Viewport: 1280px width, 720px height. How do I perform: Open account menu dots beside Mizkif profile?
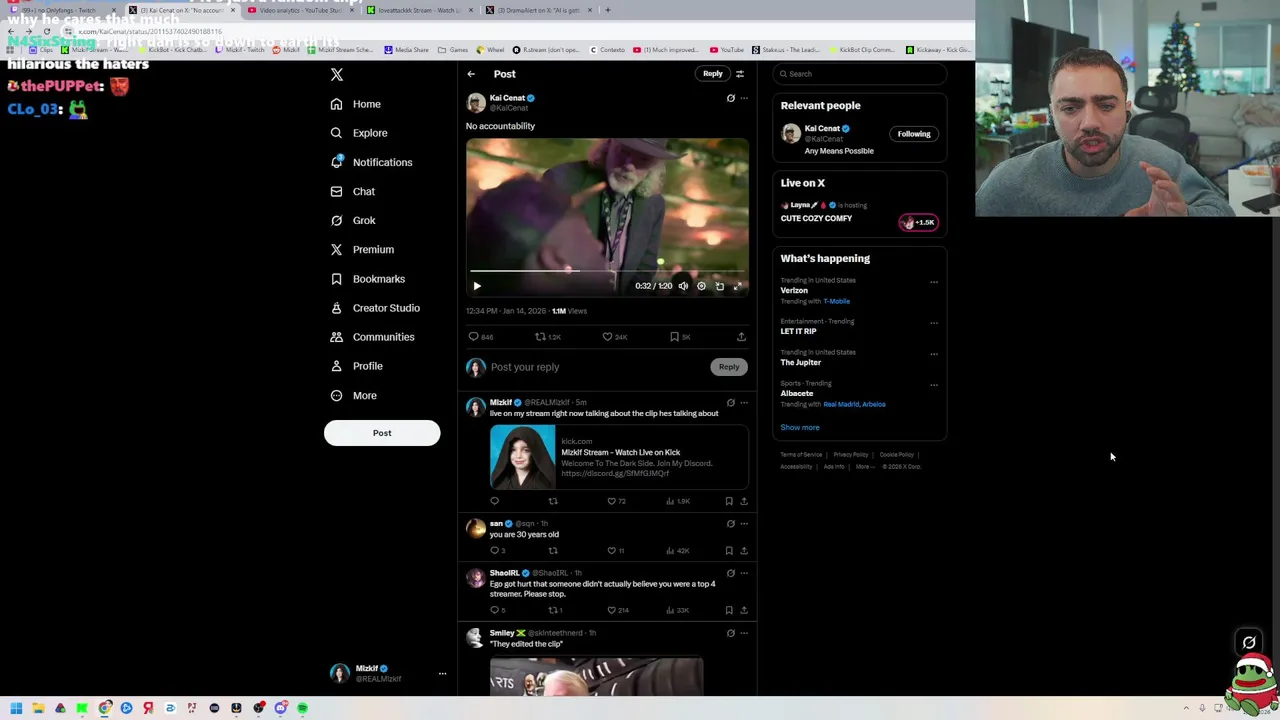point(442,674)
